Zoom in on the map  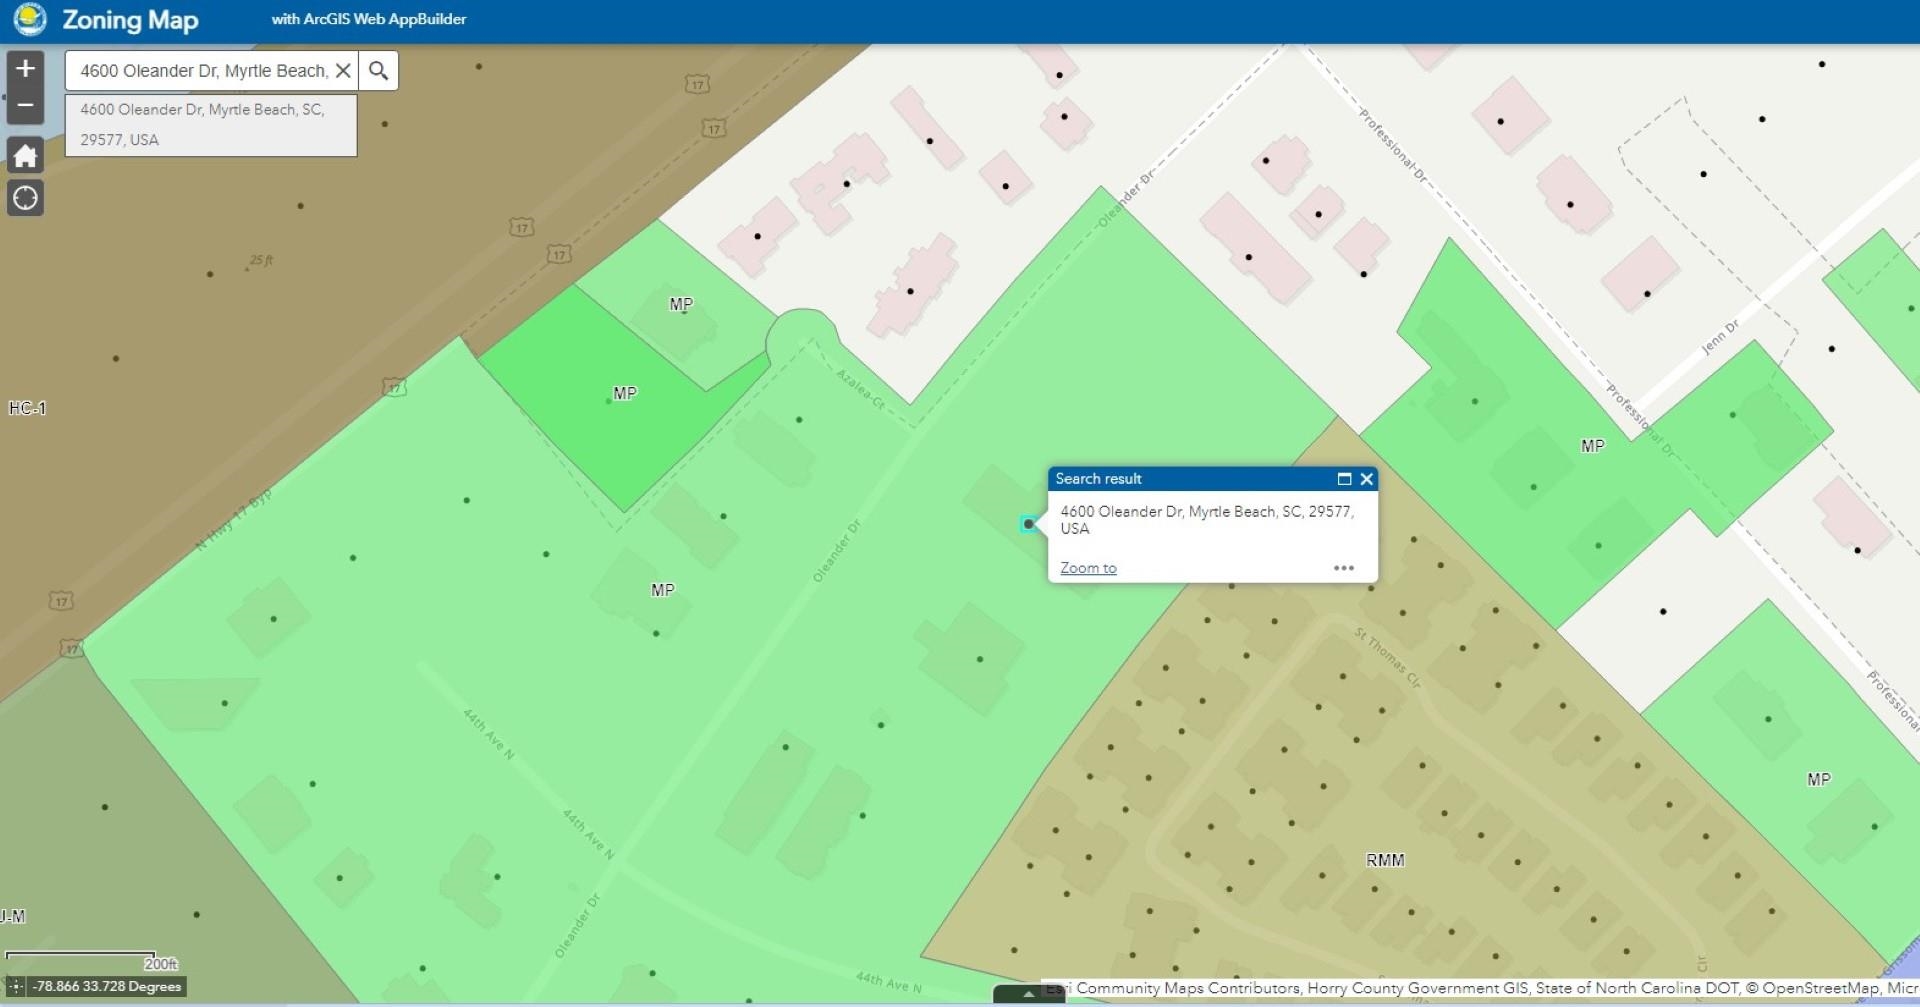(x=26, y=69)
